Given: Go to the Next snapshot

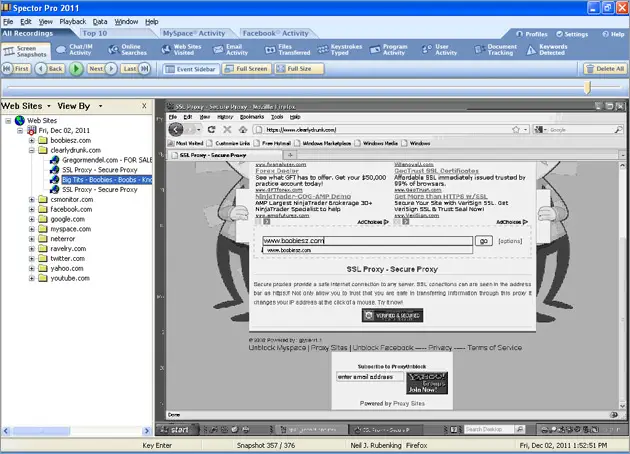Looking at the screenshot, I should (102, 69).
